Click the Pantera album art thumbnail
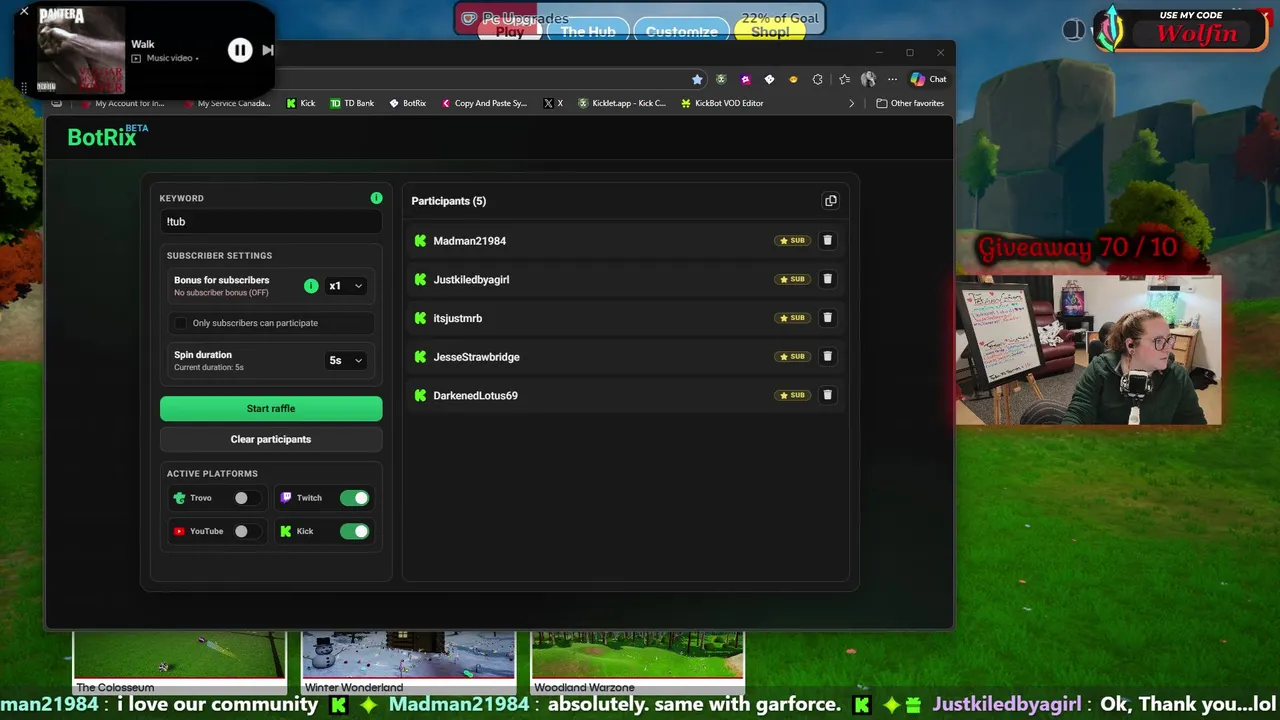This screenshot has height=720, width=1280. [80, 49]
